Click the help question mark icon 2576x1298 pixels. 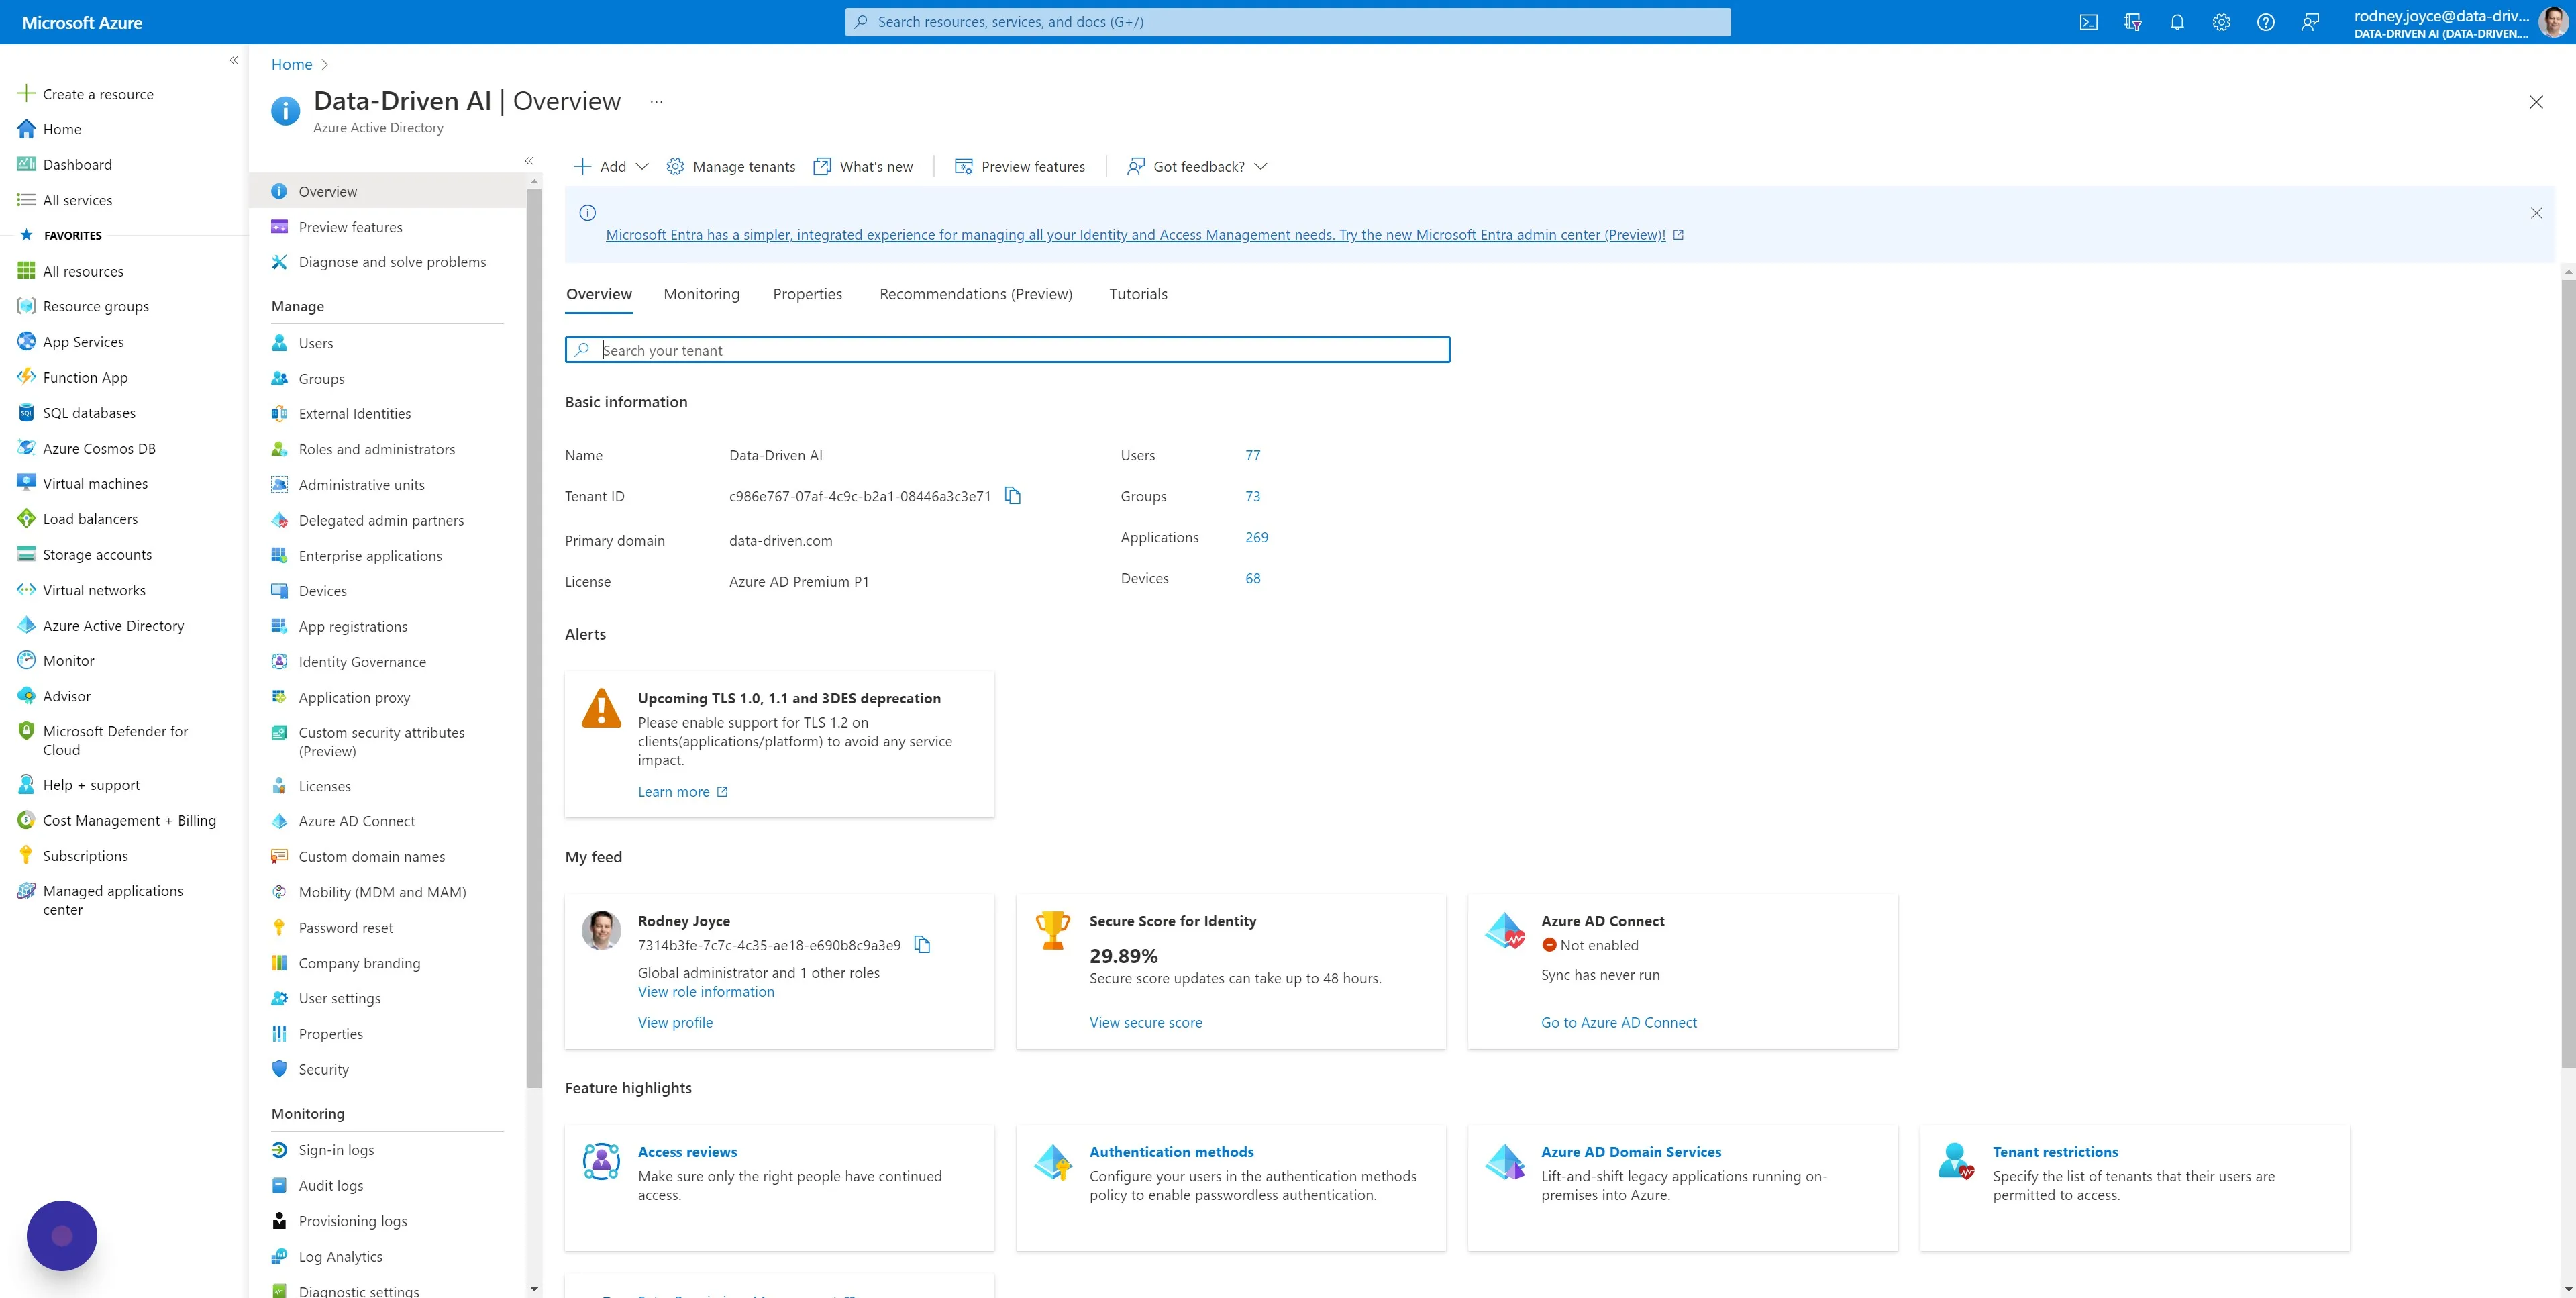(x=2266, y=22)
